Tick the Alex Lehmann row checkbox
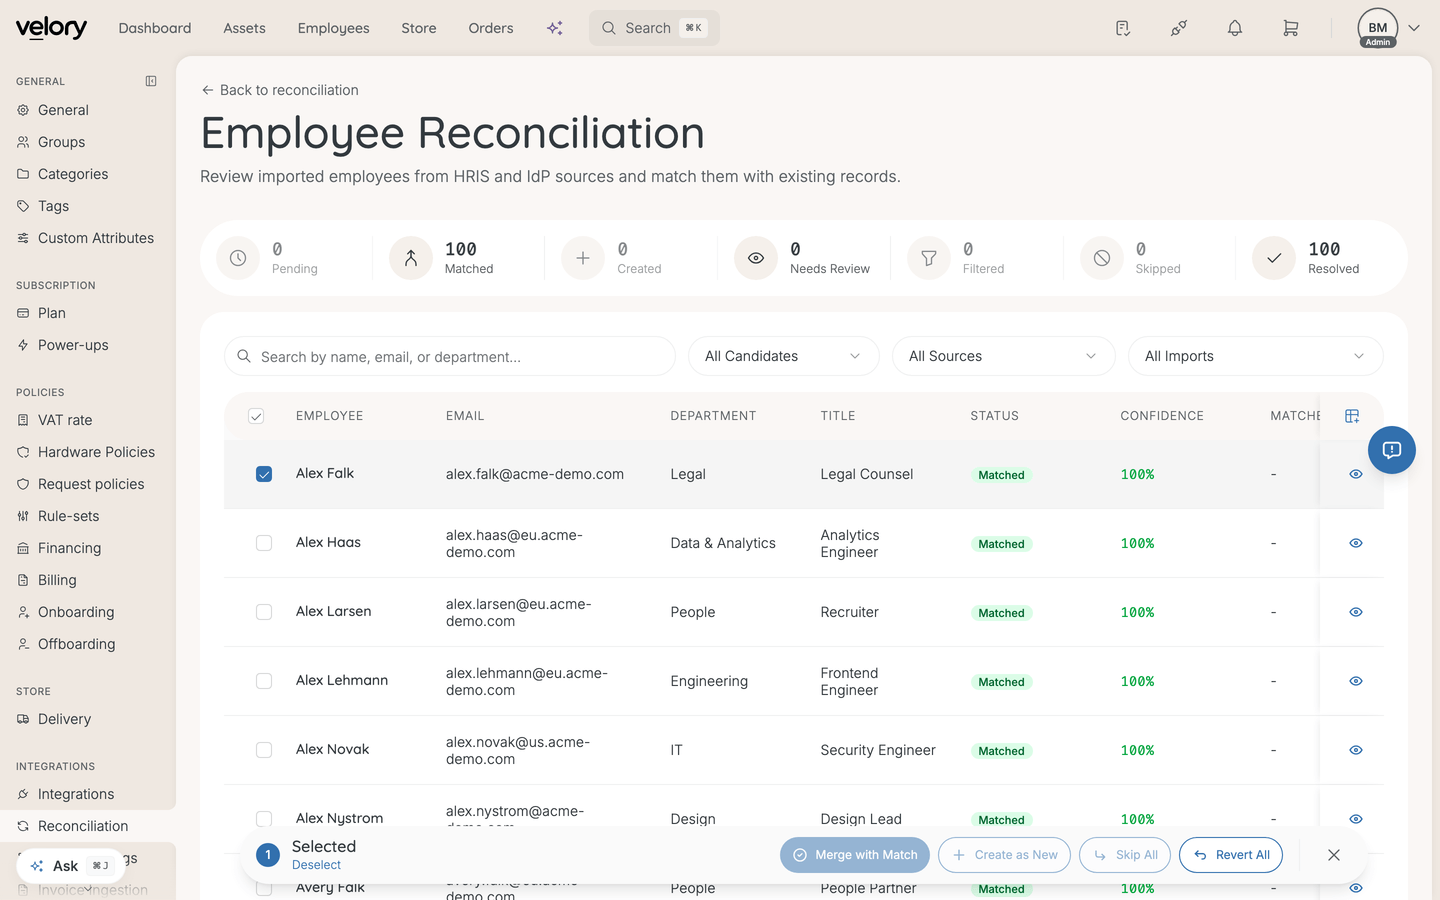The height and width of the screenshot is (900, 1440). 264,681
